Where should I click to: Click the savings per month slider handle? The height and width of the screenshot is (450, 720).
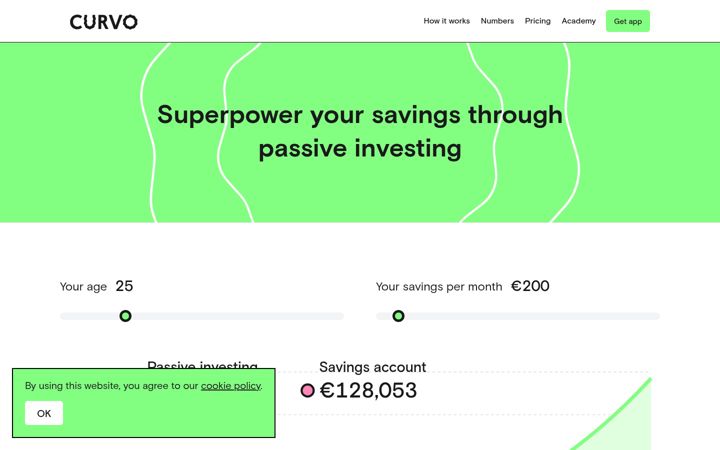pyautogui.click(x=398, y=316)
